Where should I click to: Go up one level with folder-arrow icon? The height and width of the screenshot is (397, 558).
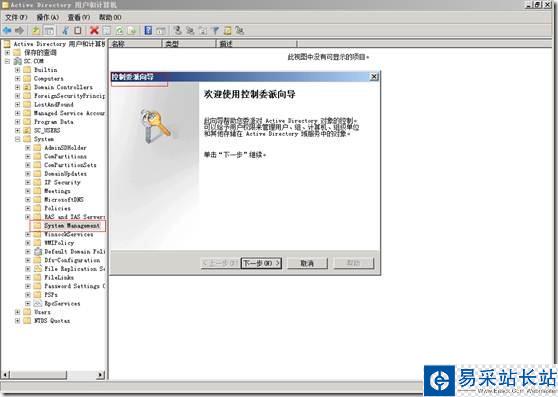pyautogui.click(x=36, y=31)
